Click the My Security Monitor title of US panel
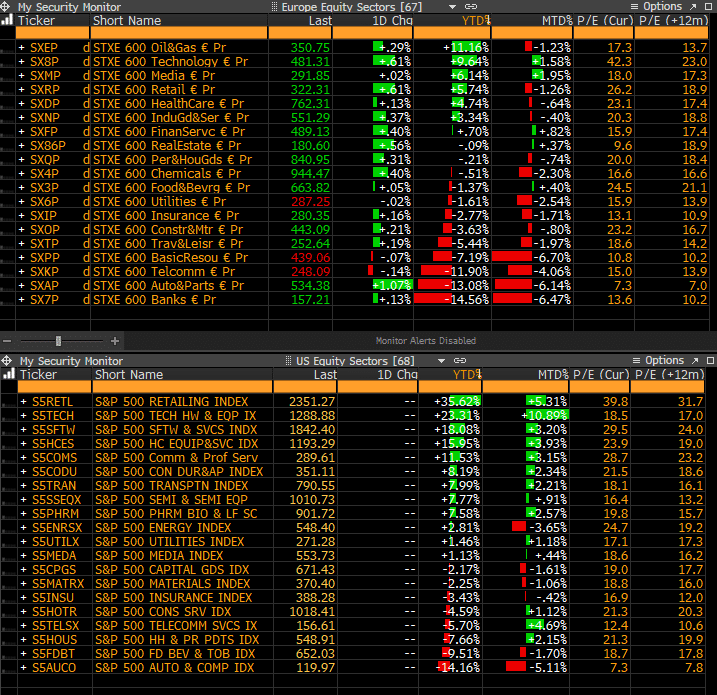The image size is (717, 695). [71, 361]
